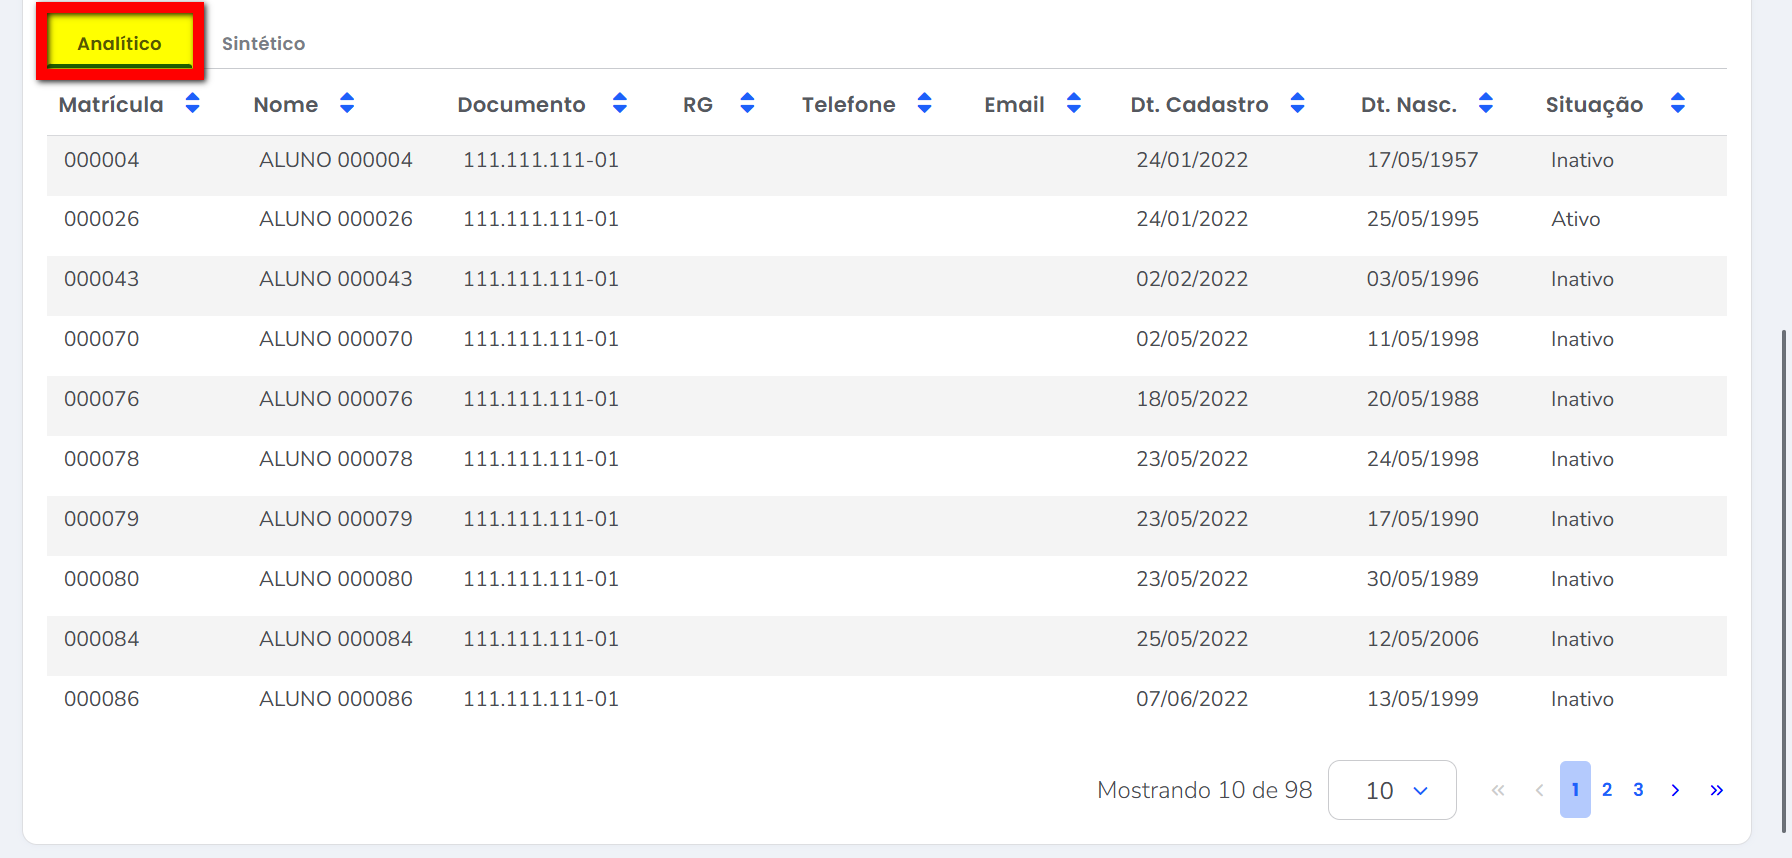Switch to the Analítico tab
This screenshot has height=858, width=1792.
click(119, 43)
